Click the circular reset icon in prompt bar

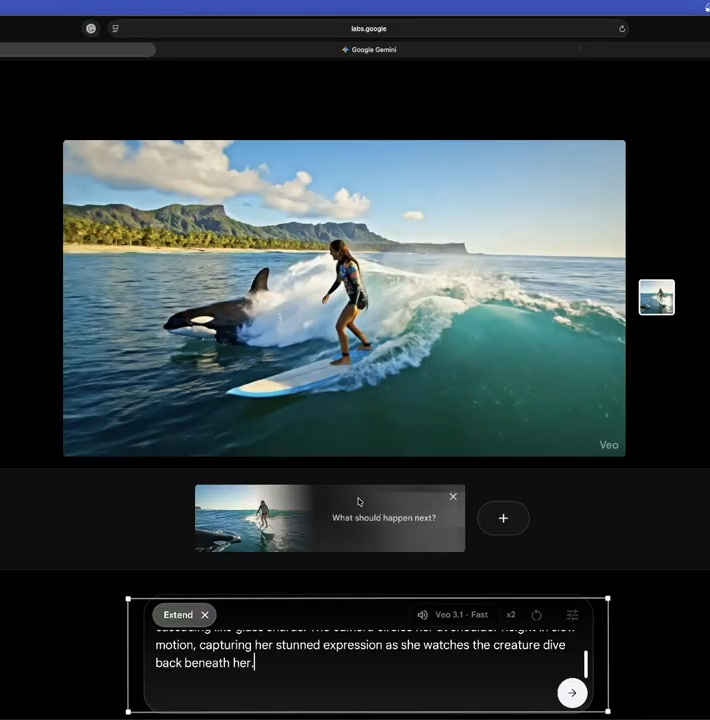[x=537, y=615]
